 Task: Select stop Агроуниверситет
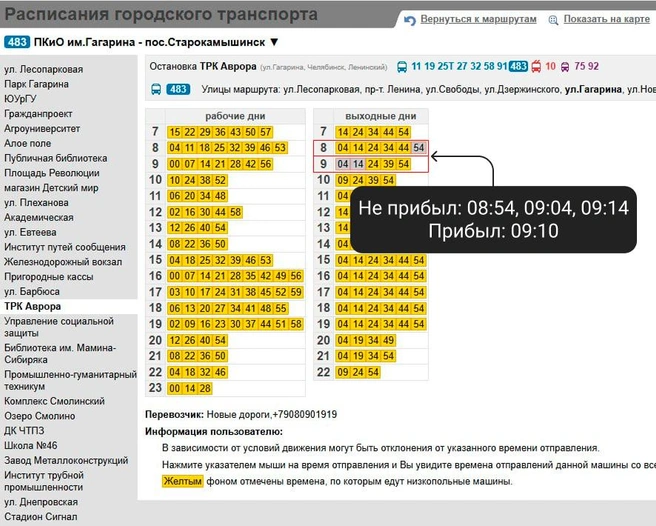[x=42, y=128]
